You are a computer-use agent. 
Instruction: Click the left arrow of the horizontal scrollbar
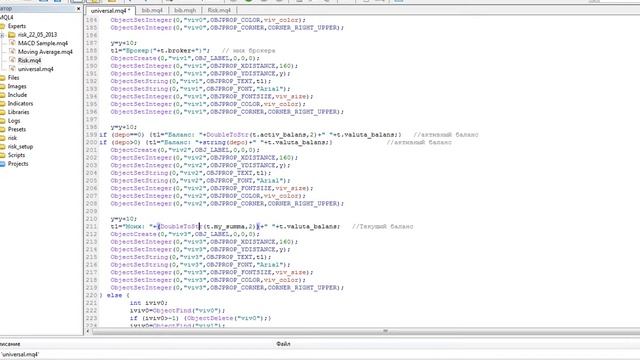88,331
